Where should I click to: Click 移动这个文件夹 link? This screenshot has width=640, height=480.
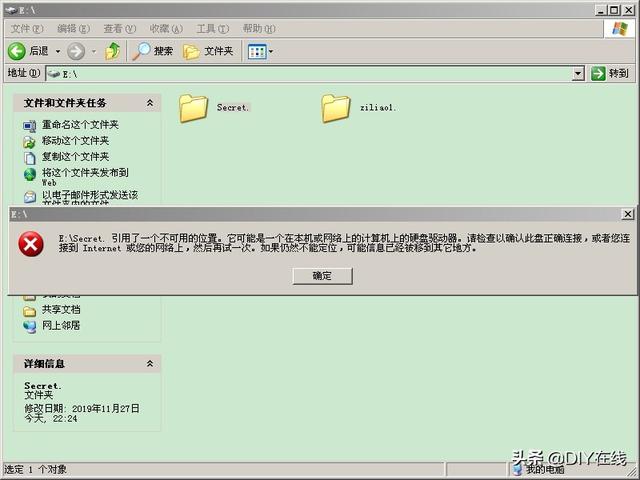[x=76, y=141]
